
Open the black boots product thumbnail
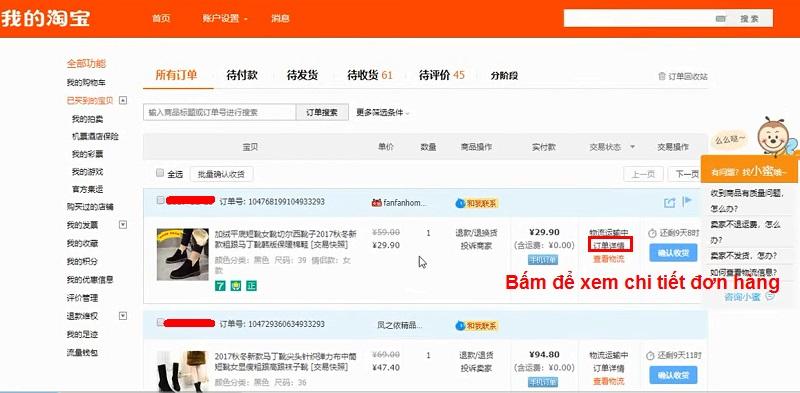(x=183, y=254)
